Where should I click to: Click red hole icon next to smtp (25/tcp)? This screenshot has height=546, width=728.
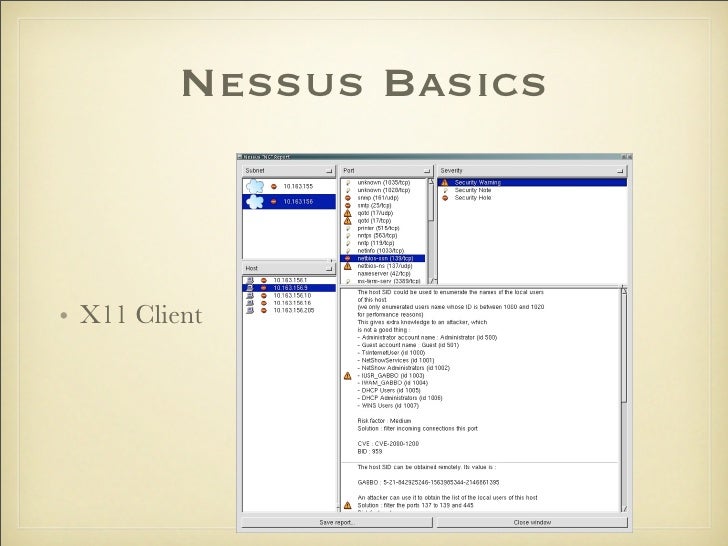348,205
